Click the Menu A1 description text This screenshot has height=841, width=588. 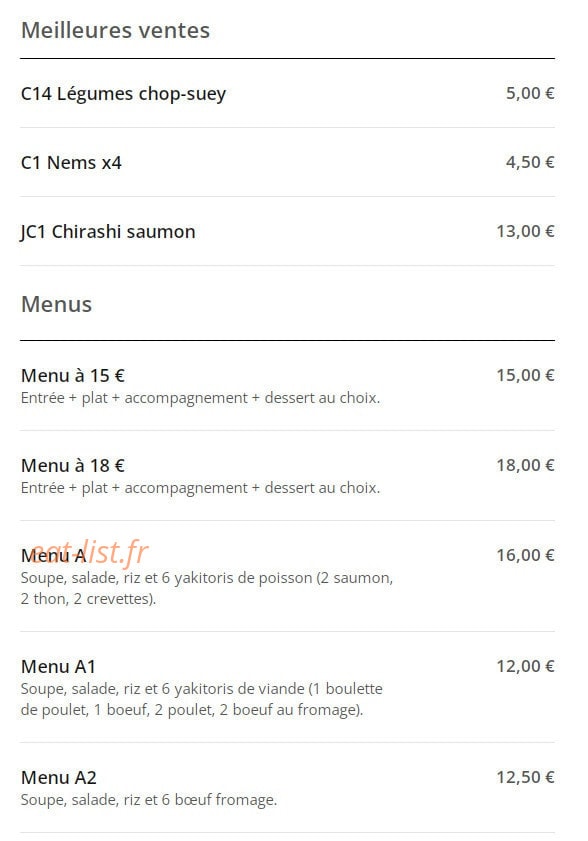coord(202,699)
